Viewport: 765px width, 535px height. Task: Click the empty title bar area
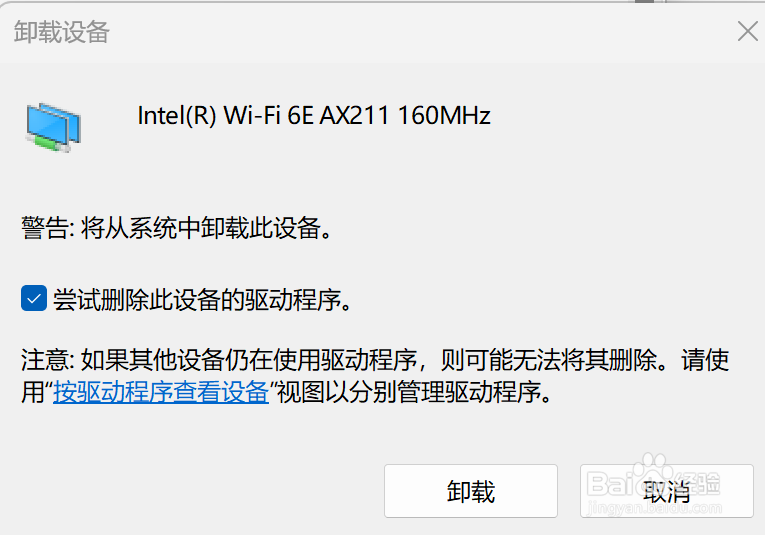[x=400, y=32]
